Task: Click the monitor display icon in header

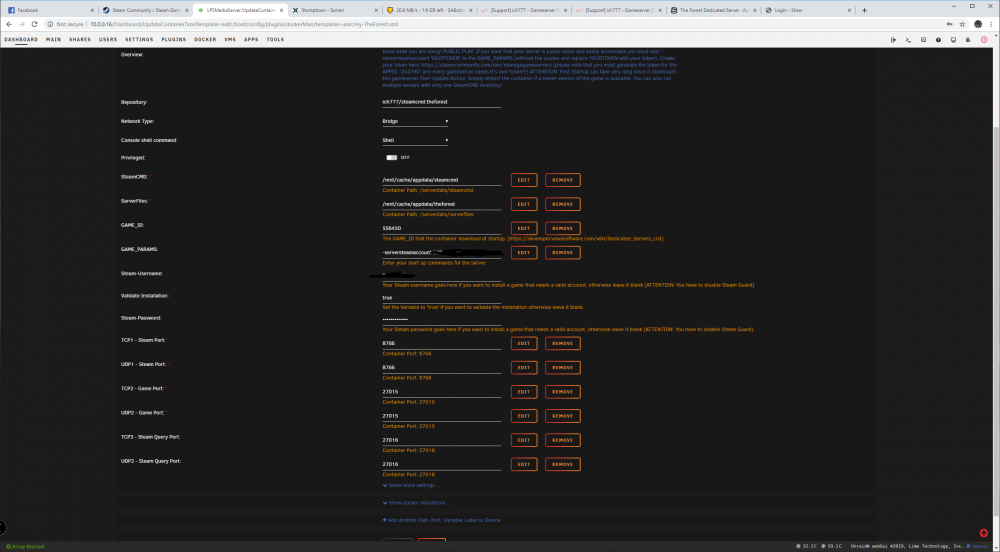Action: [x=953, y=40]
